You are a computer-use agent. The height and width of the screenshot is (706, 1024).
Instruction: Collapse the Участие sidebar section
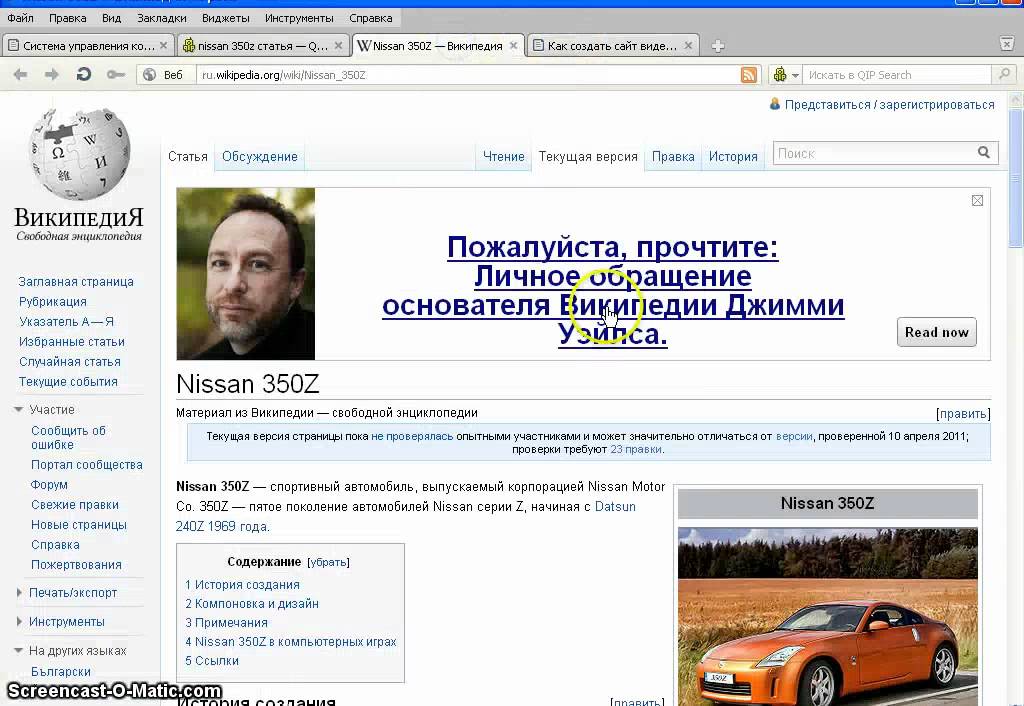(x=52, y=409)
